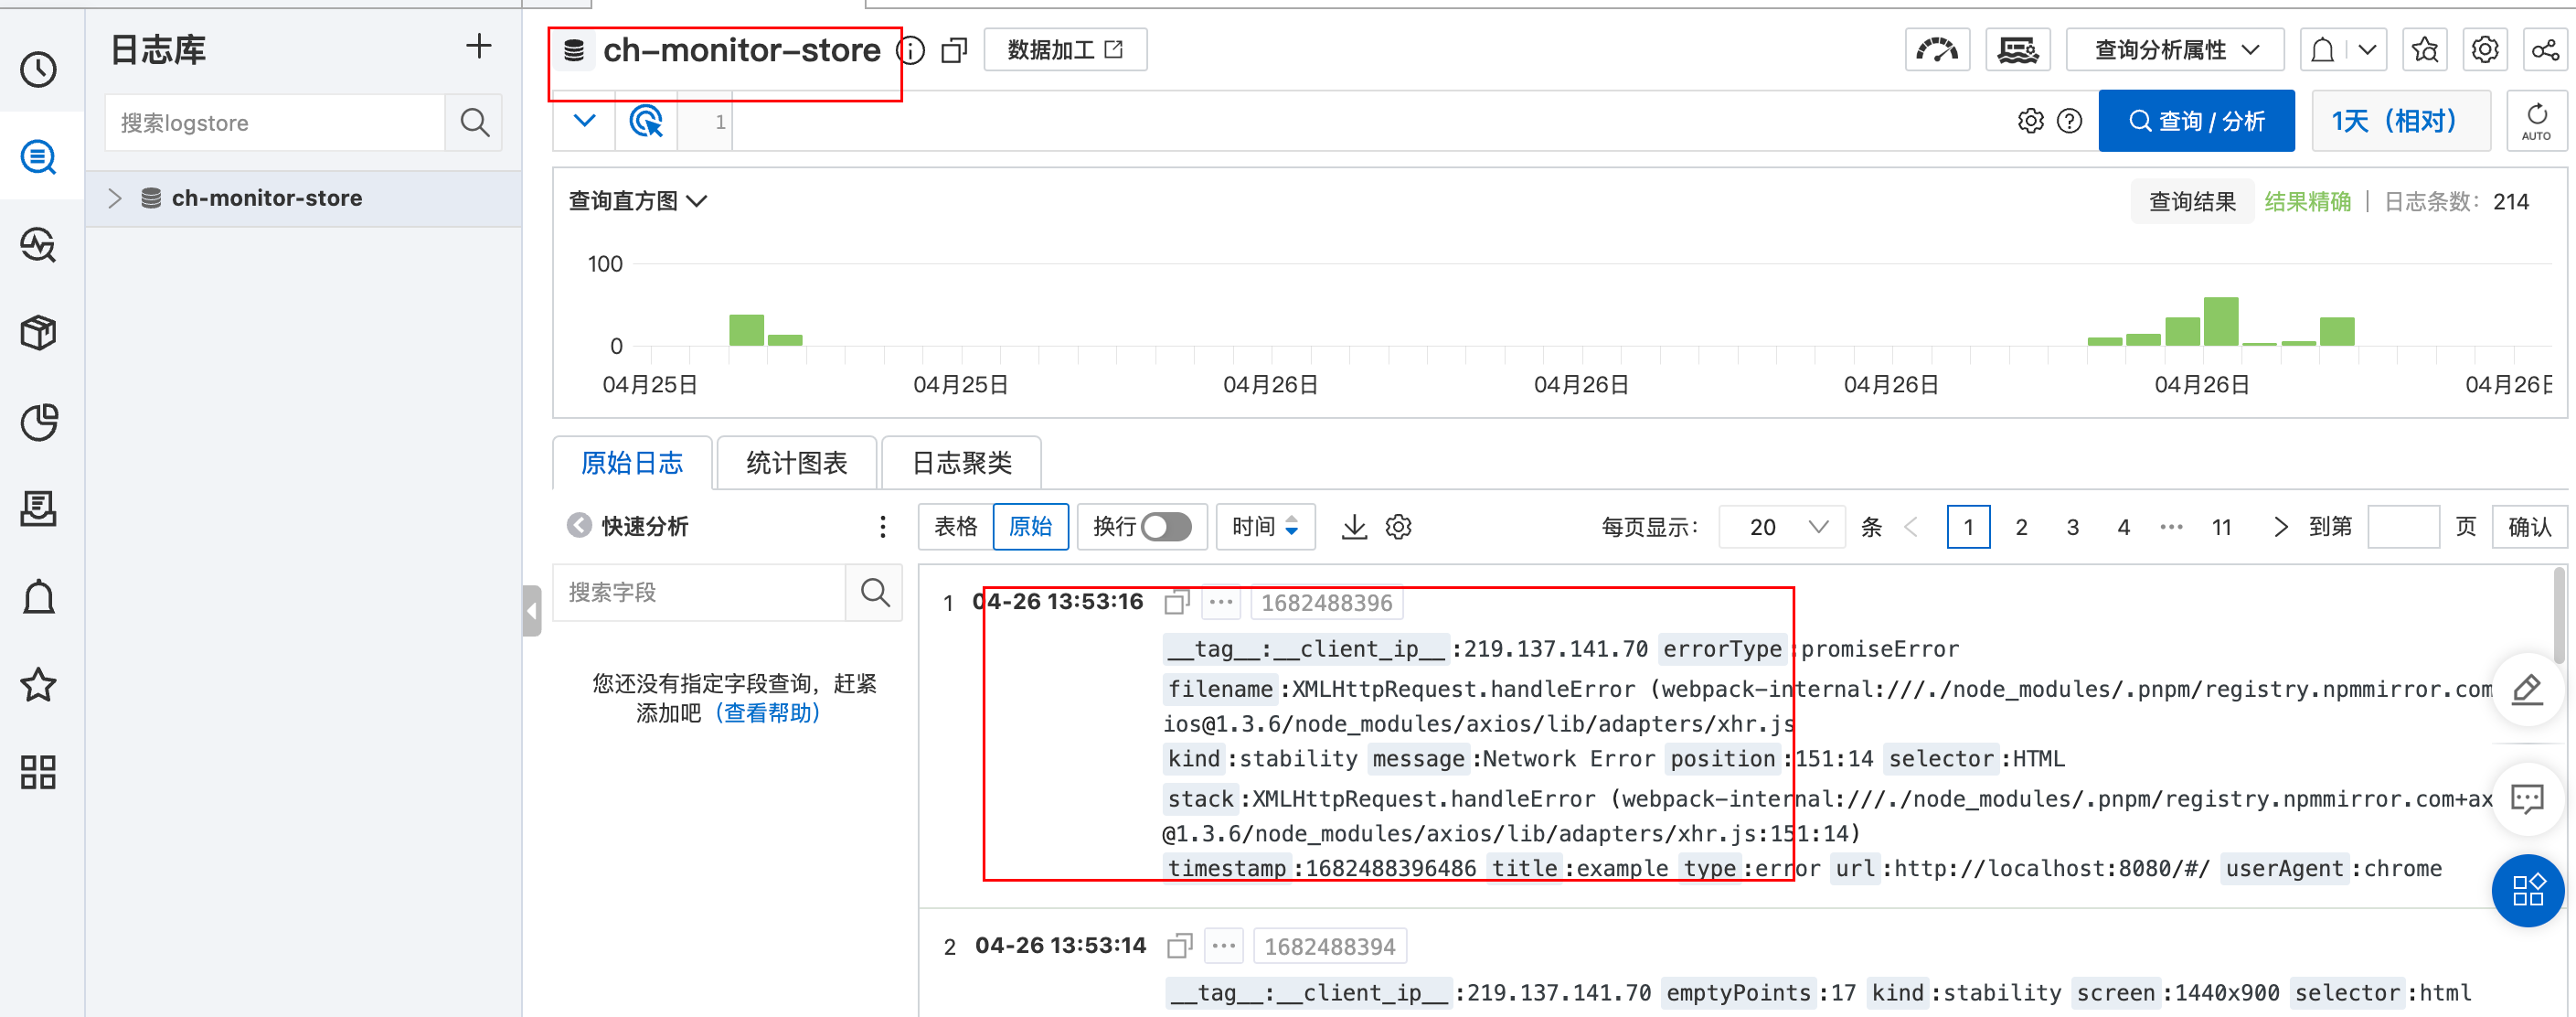Open the query analysis attributes dropdown
Screen dimensions: 2576x1017
[x=2175, y=50]
